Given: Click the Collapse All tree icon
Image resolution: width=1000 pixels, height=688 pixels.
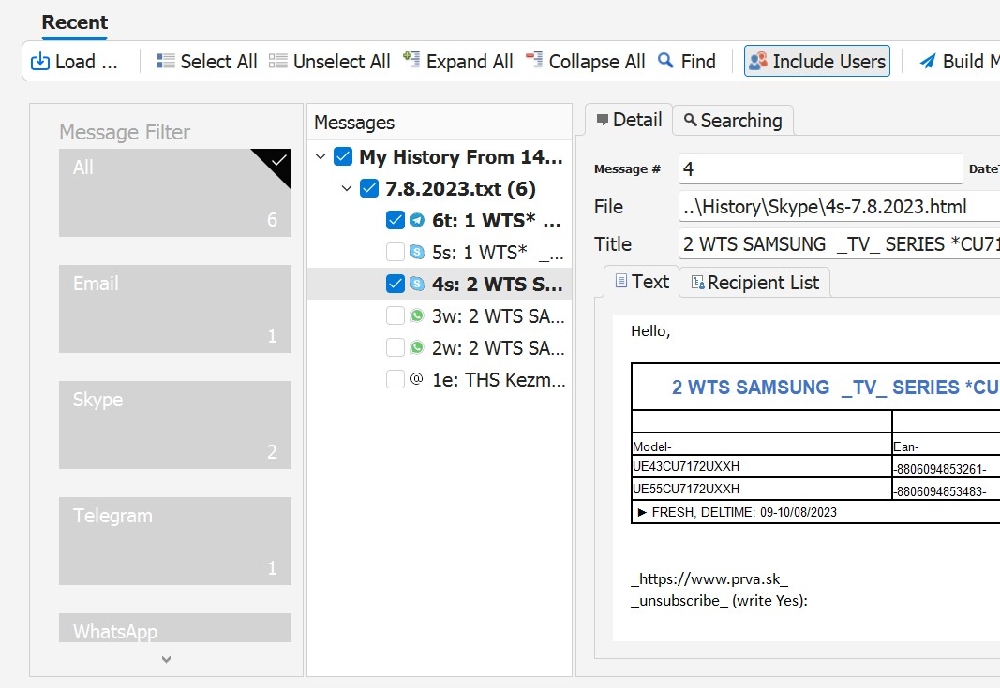Looking at the screenshot, I should pos(534,59).
